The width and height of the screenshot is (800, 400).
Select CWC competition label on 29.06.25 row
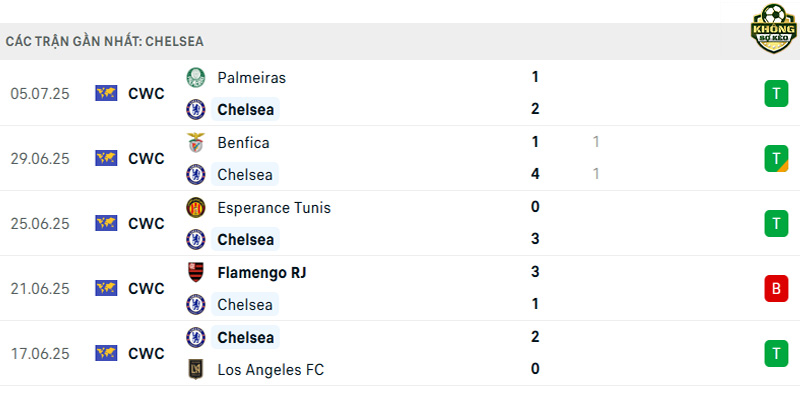pos(146,159)
